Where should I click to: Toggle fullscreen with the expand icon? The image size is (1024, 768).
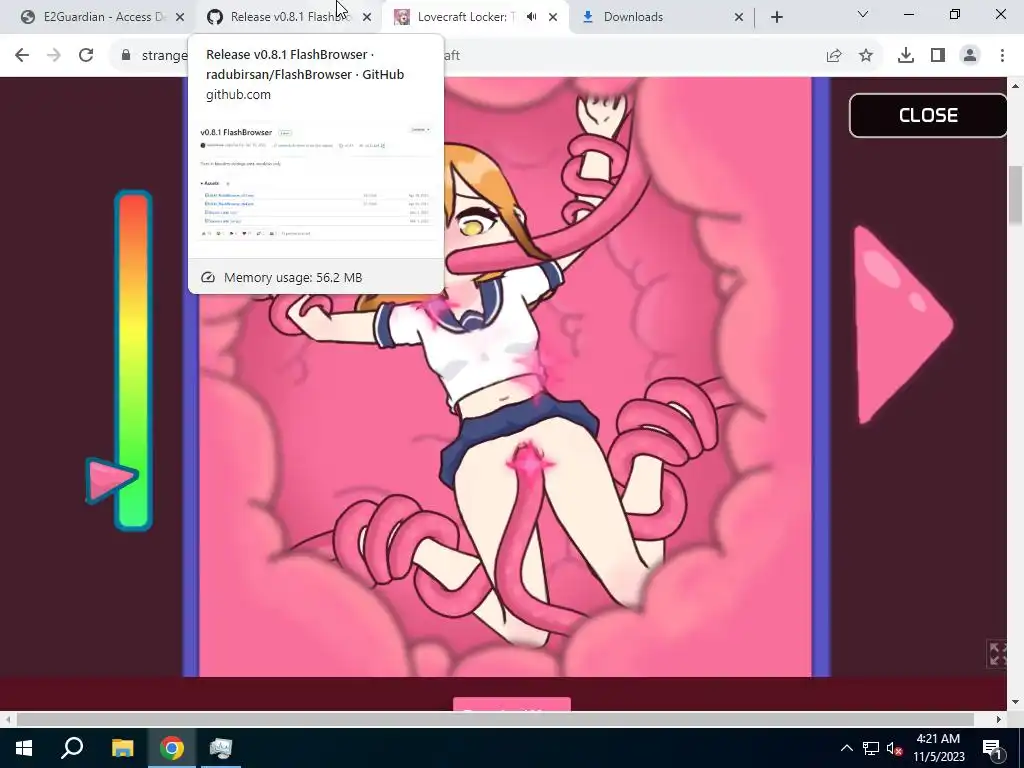(997, 654)
